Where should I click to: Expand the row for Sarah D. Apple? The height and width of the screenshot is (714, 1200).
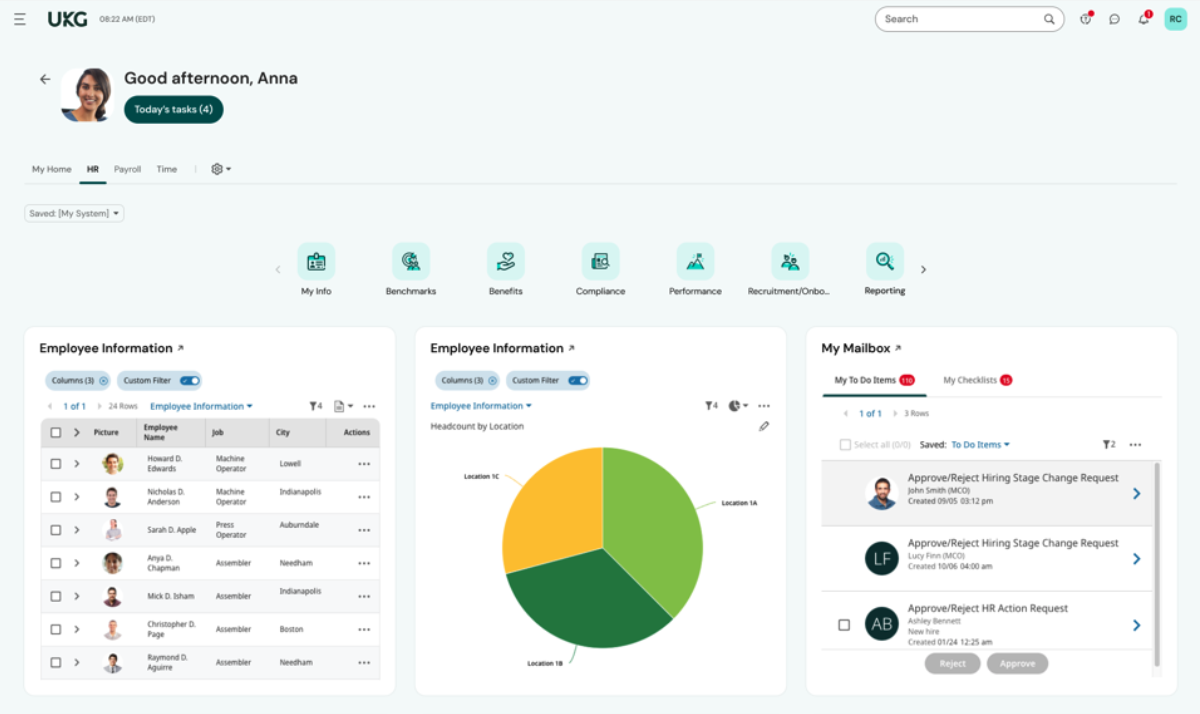click(x=76, y=530)
